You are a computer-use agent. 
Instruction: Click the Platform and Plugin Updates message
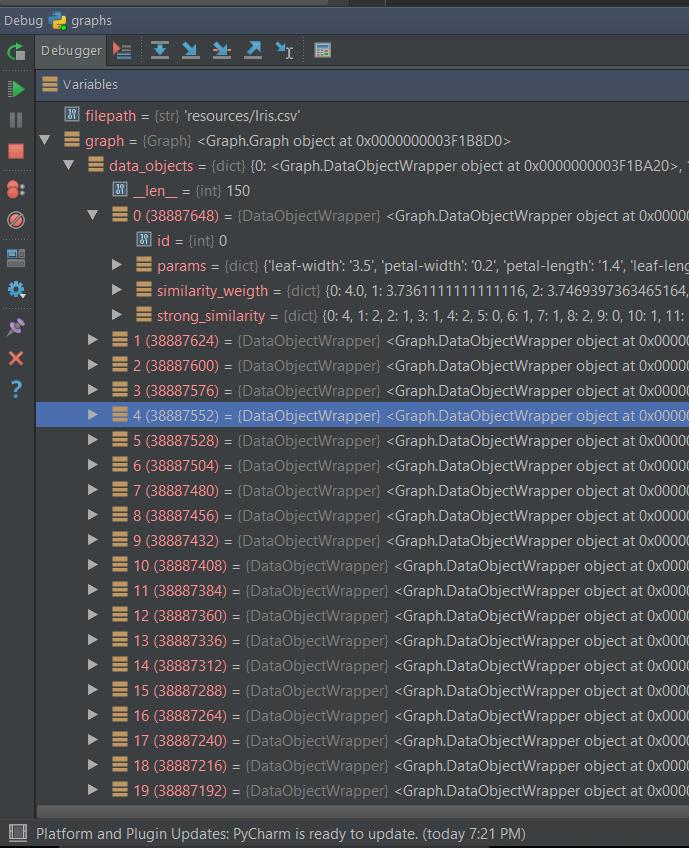281,833
